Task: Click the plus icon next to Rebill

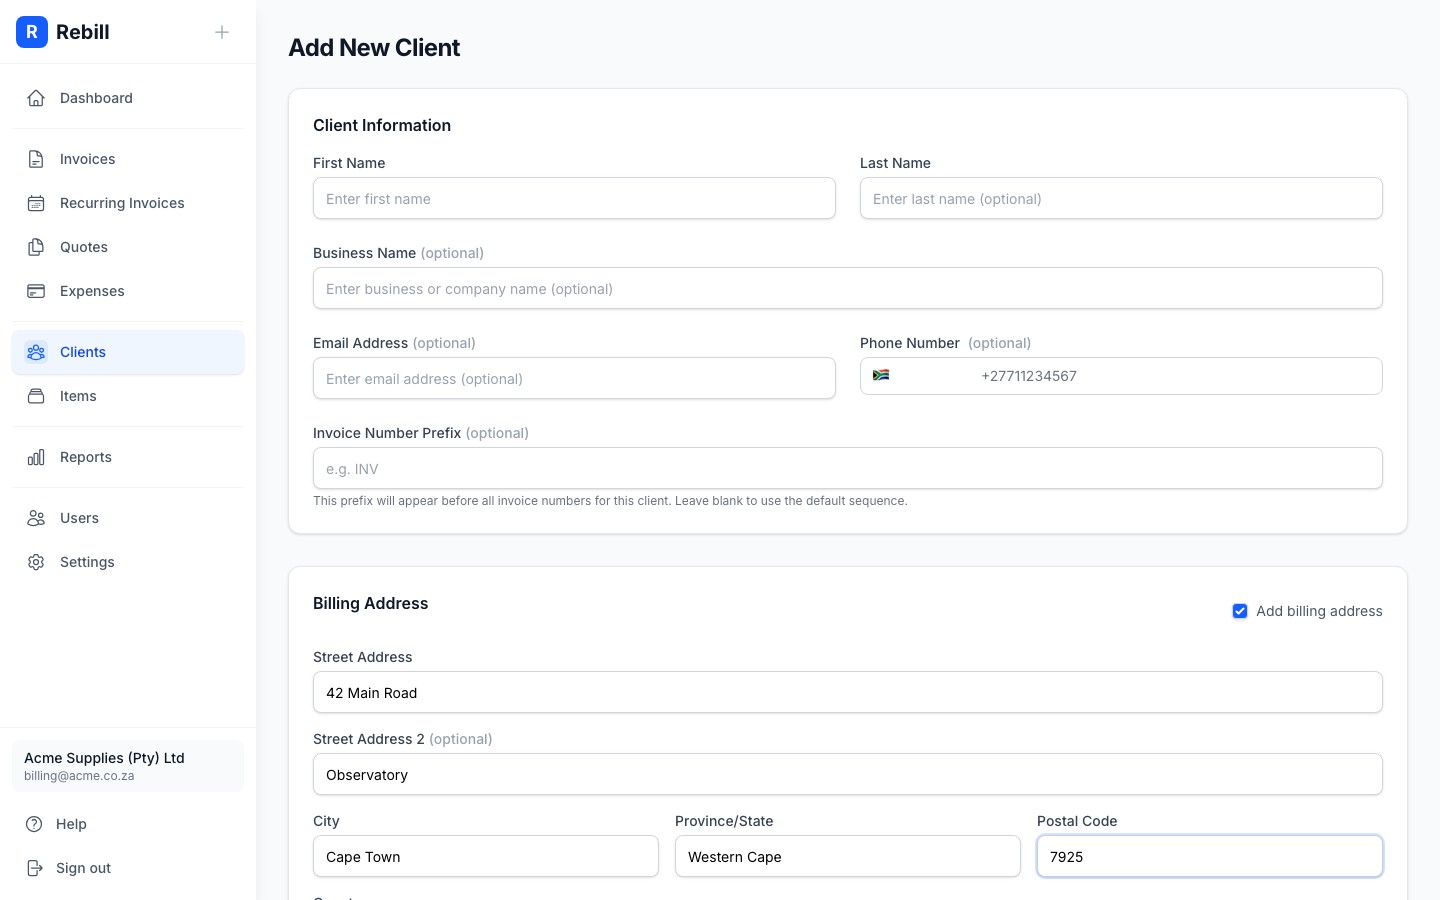Action: 222,32
